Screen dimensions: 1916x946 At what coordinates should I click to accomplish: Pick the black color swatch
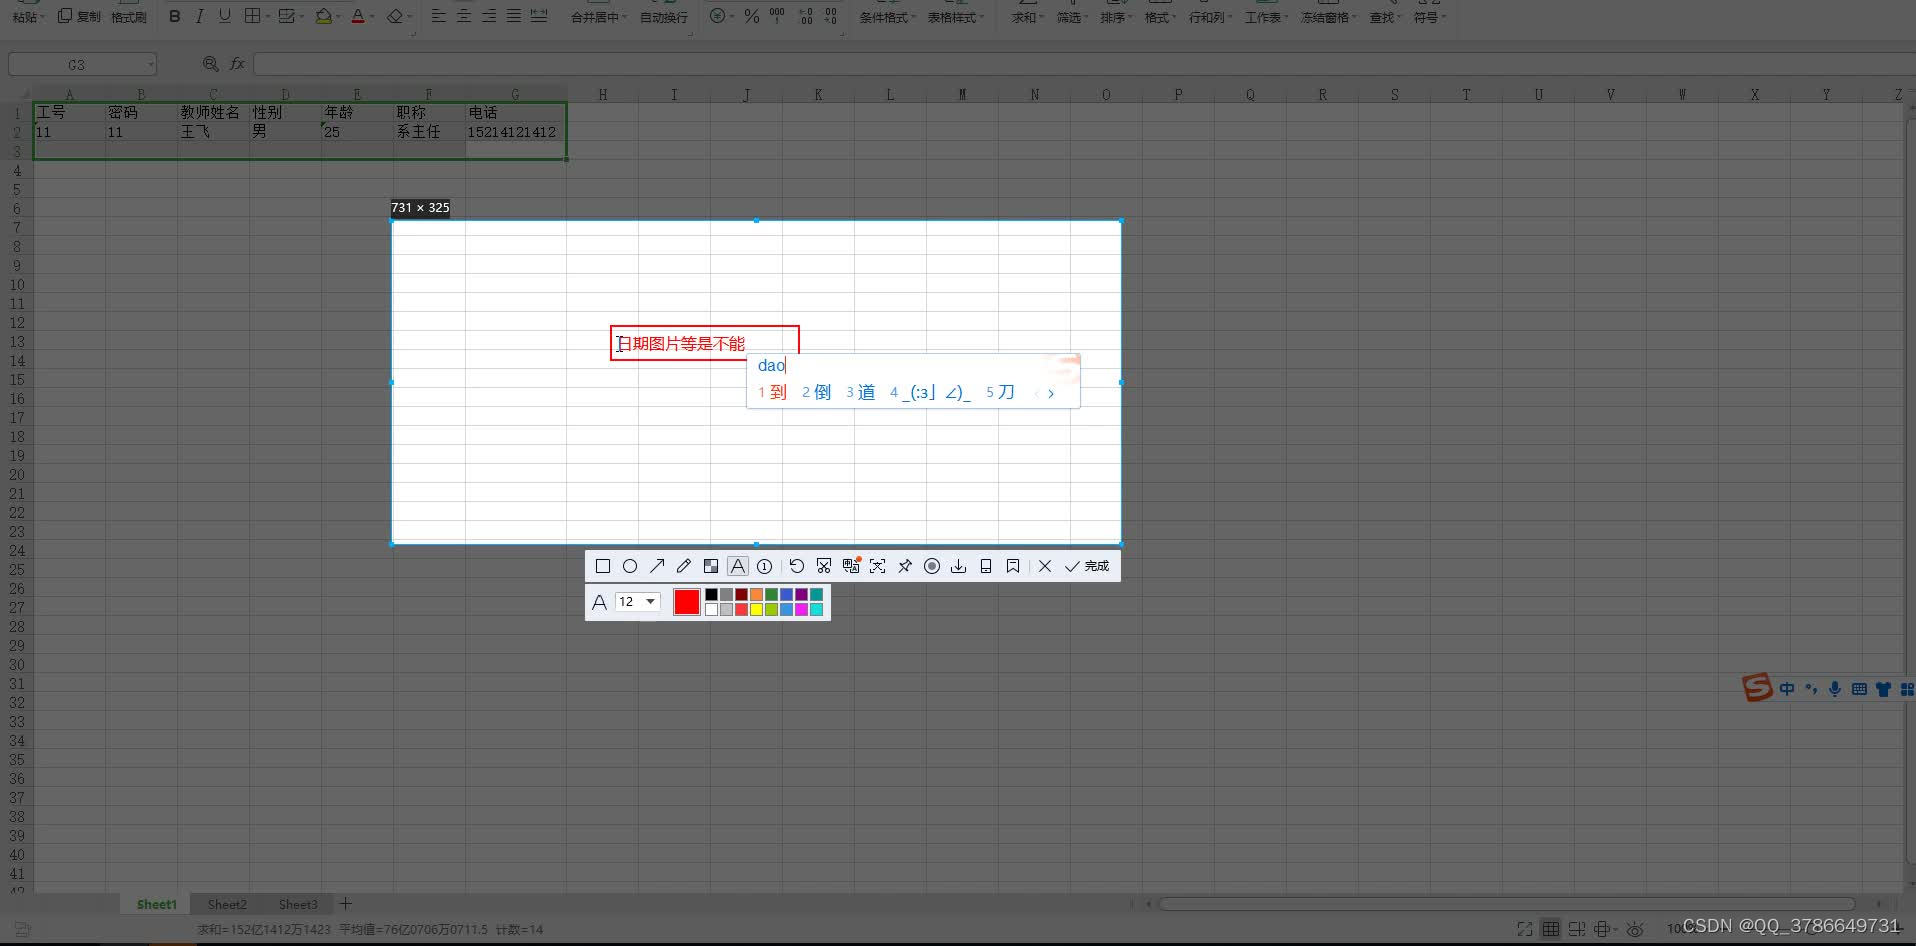click(x=711, y=594)
